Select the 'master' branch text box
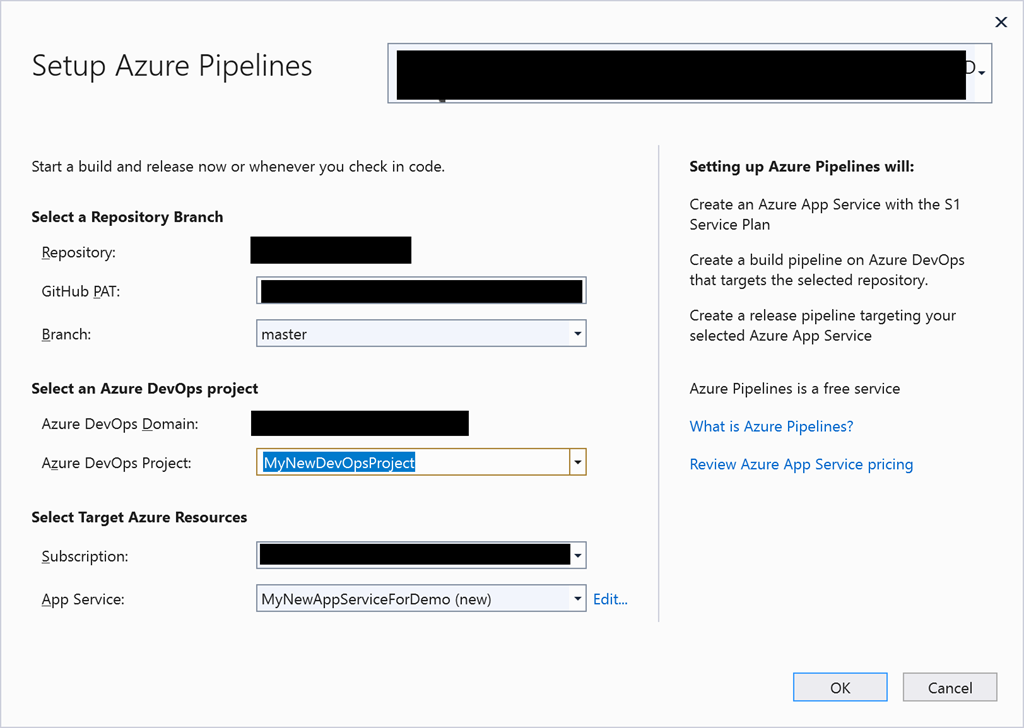 pyautogui.click(x=410, y=334)
